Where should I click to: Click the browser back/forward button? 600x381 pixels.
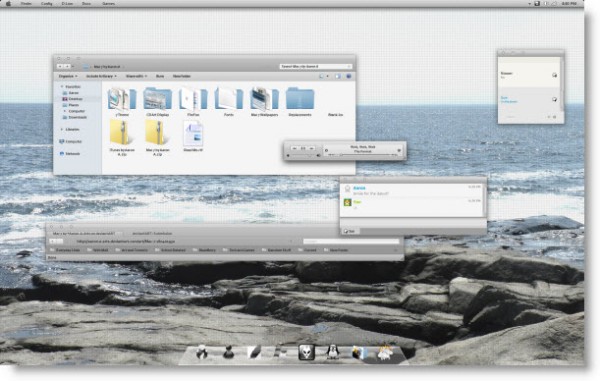(56, 241)
